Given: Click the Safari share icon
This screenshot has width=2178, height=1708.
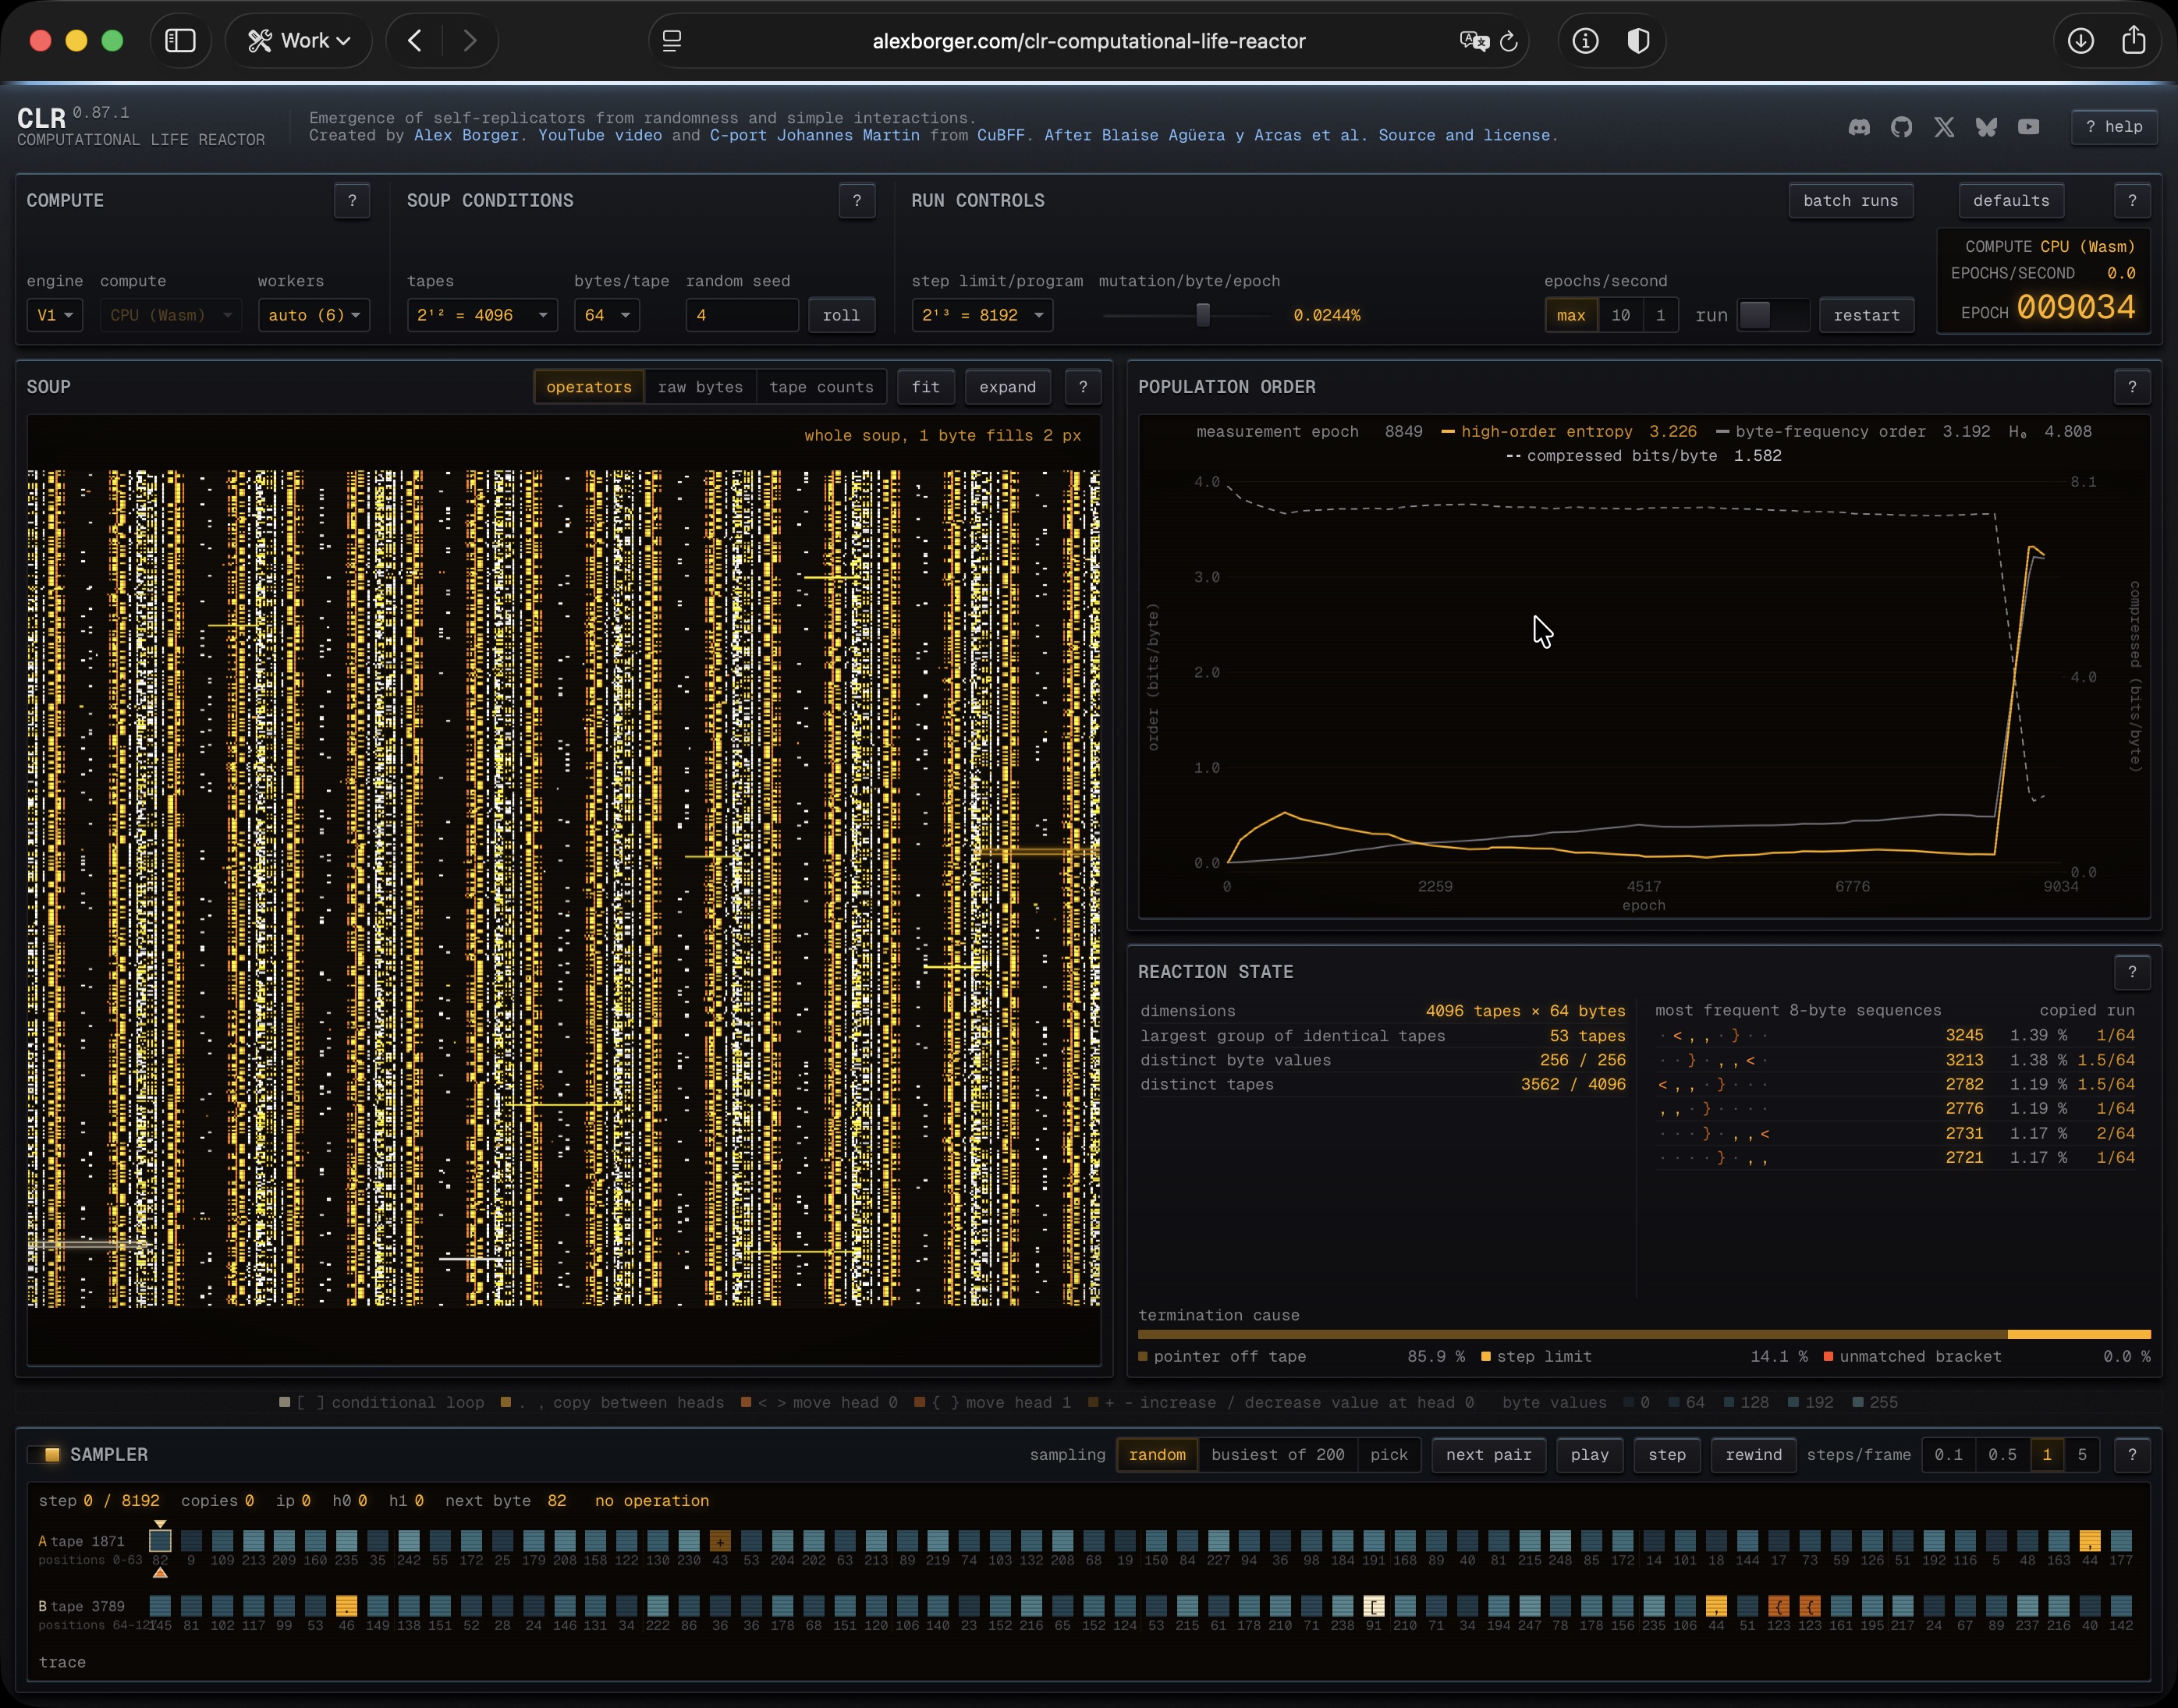Looking at the screenshot, I should tap(2134, 40).
